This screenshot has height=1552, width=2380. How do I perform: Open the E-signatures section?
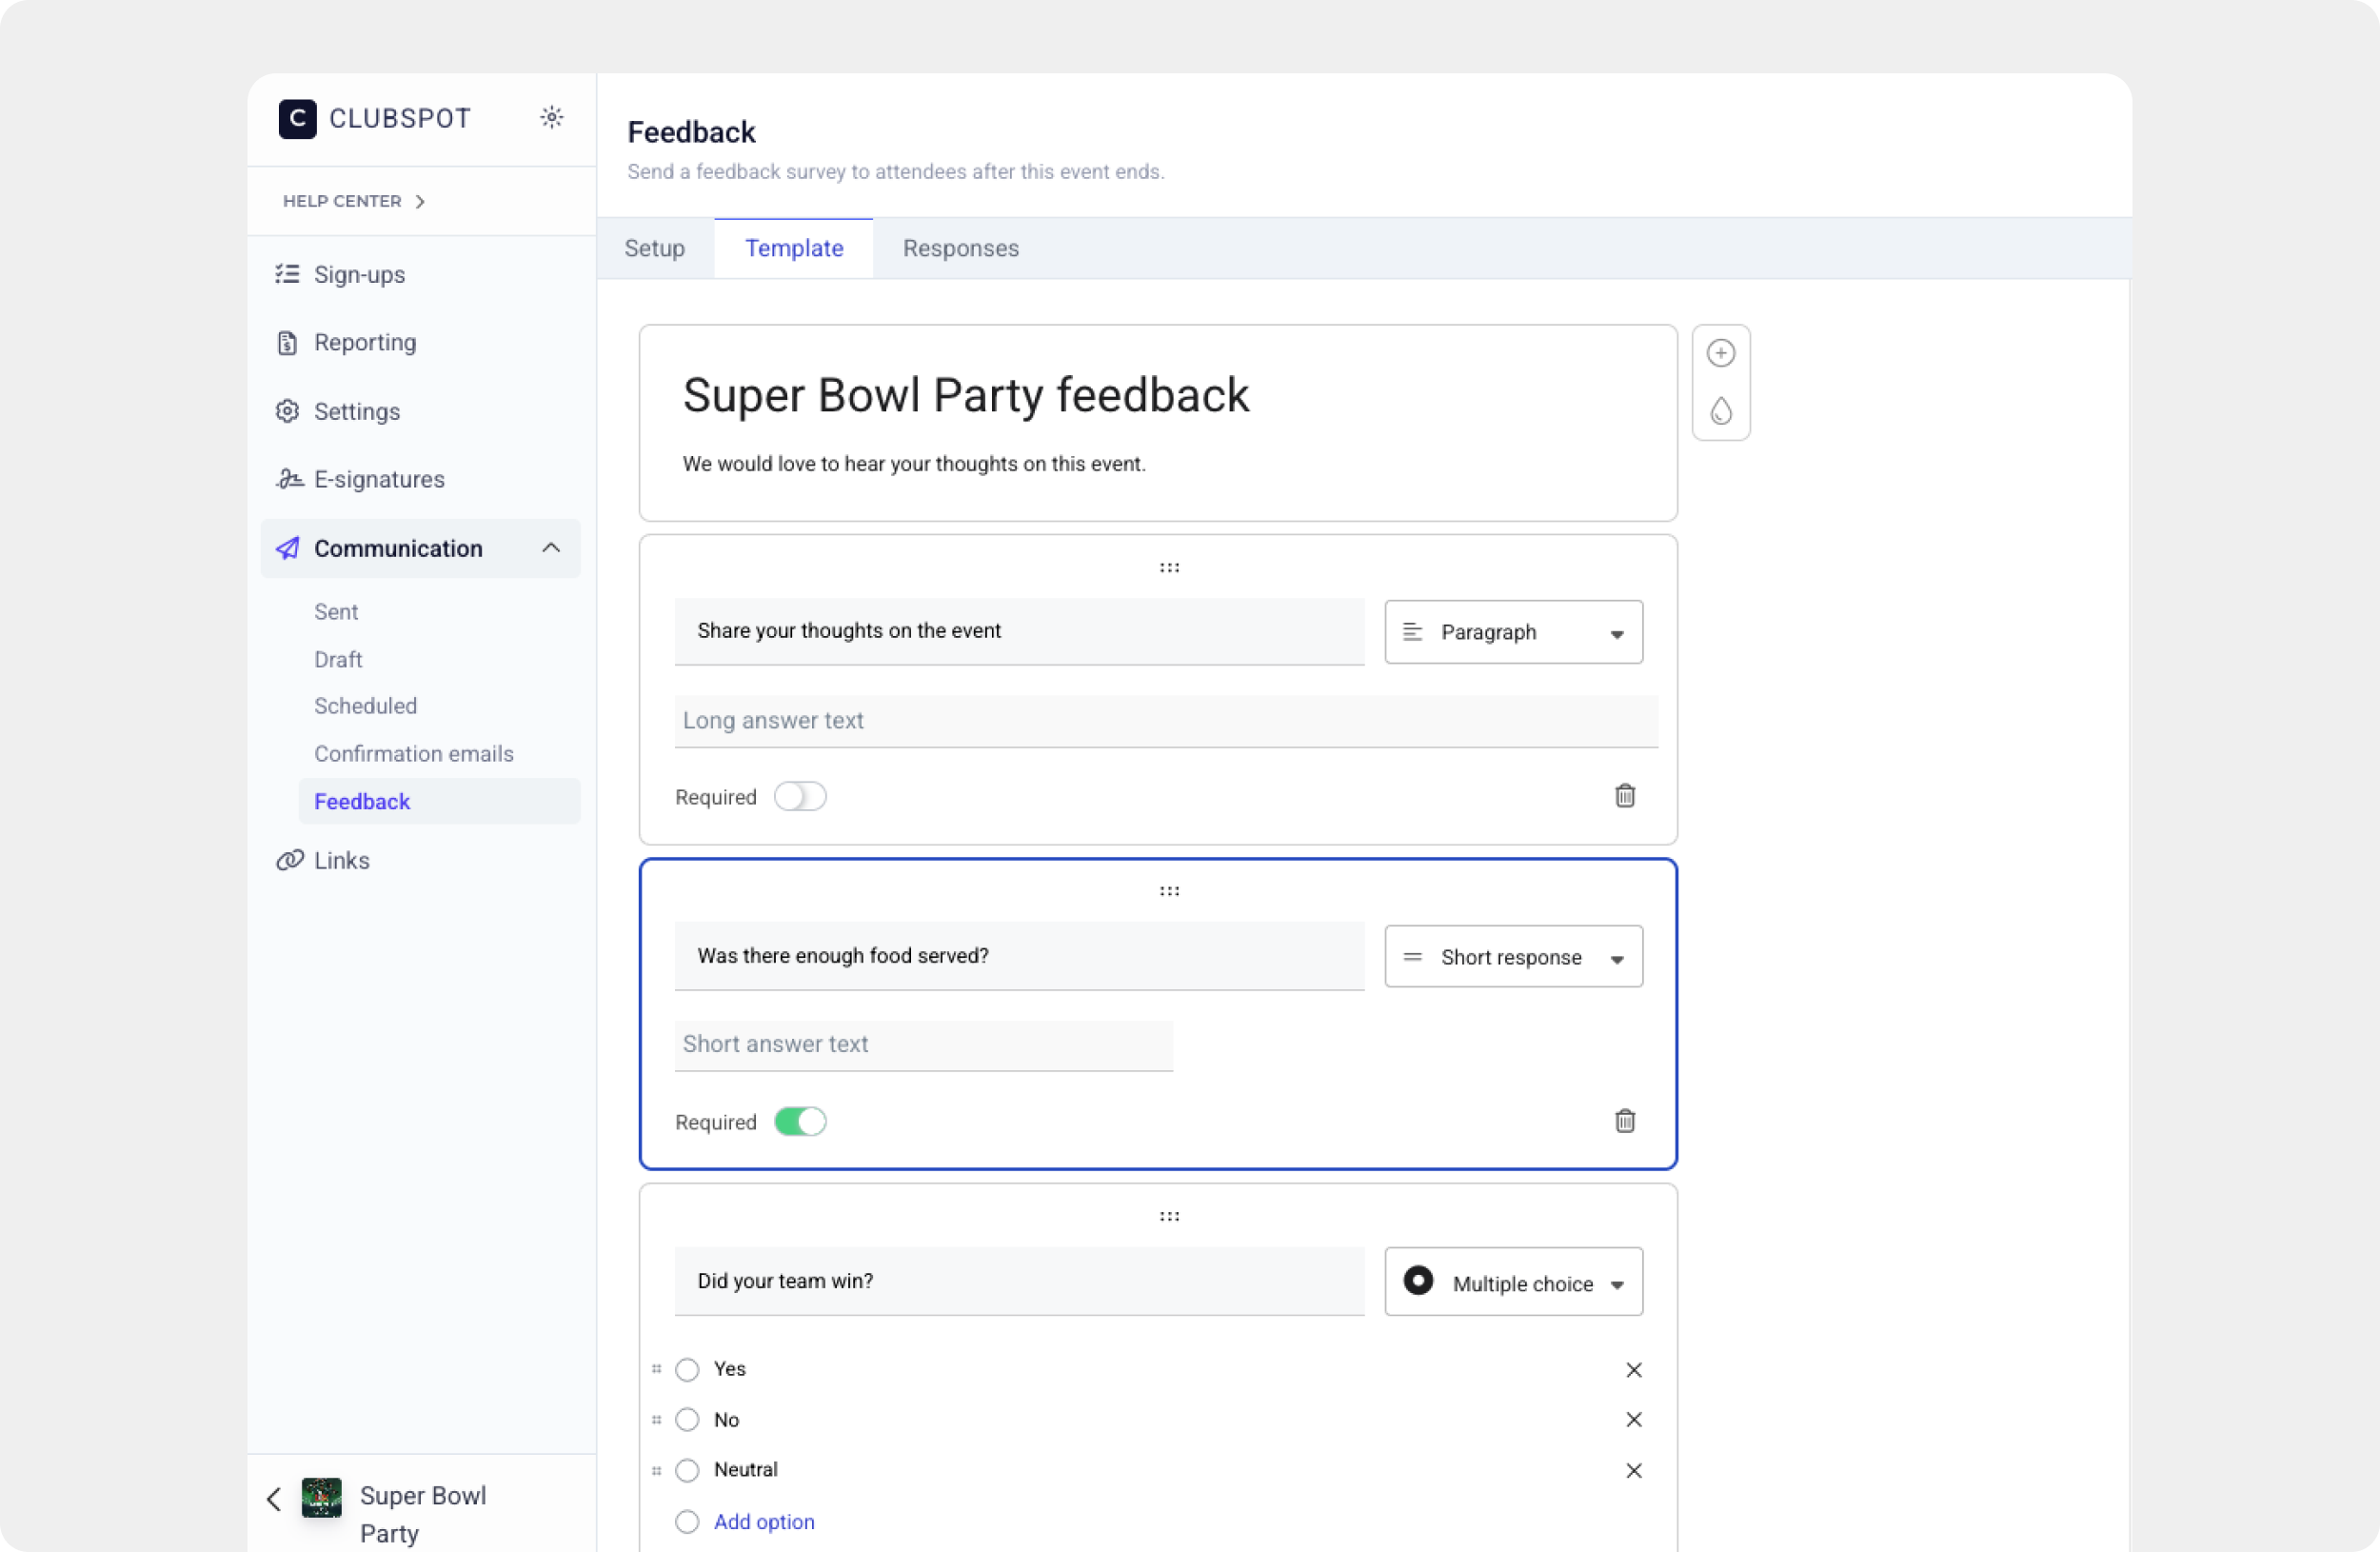pos(379,479)
